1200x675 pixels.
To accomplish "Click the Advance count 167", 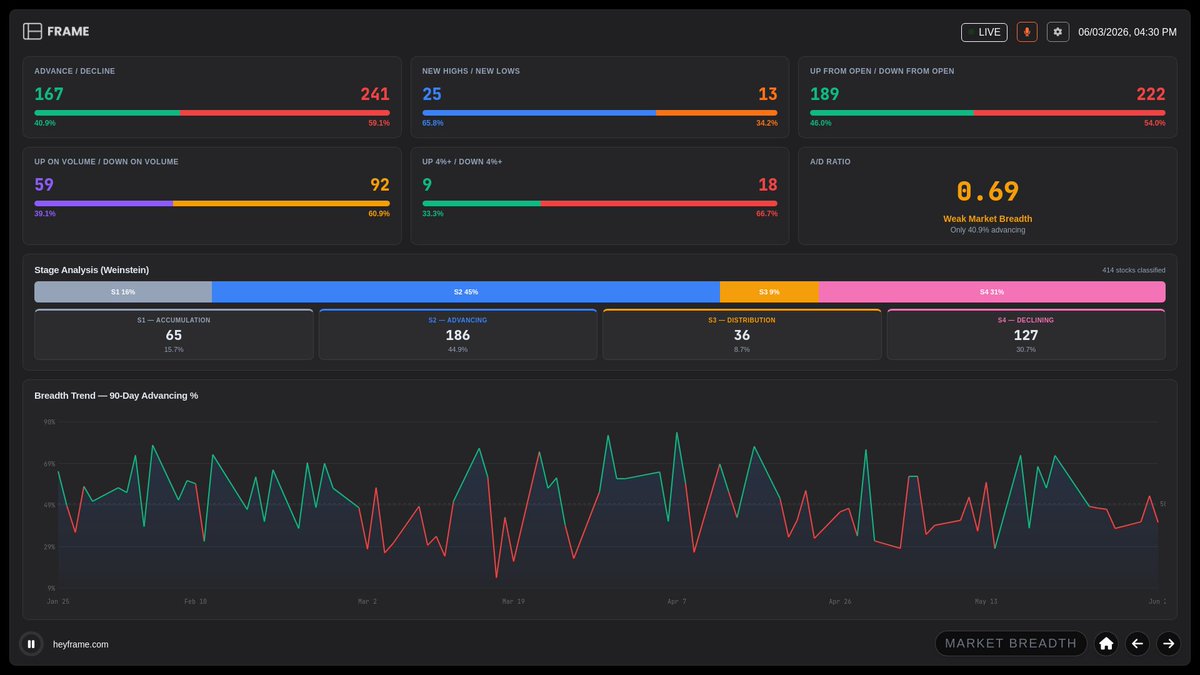I will 49,94.
